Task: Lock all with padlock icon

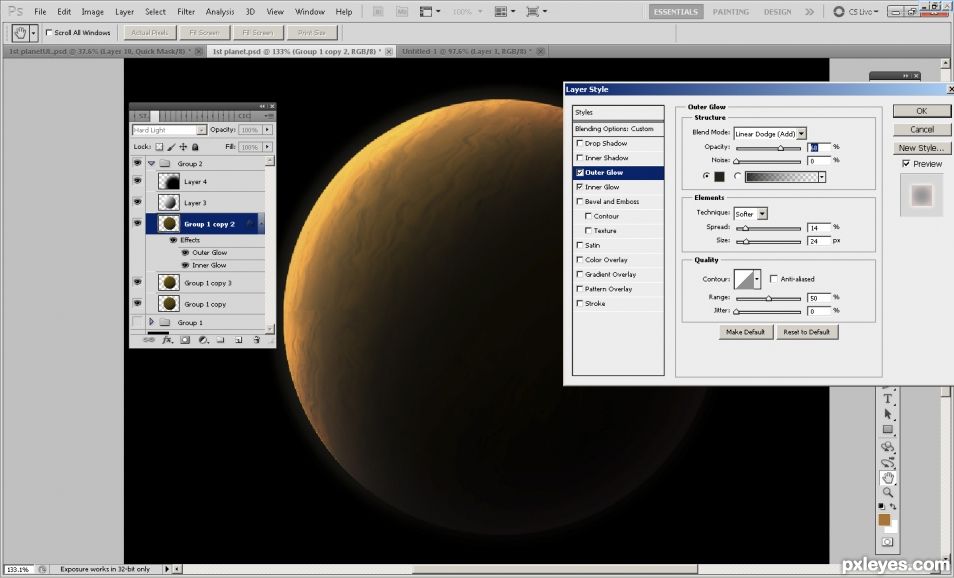Action: [x=195, y=147]
